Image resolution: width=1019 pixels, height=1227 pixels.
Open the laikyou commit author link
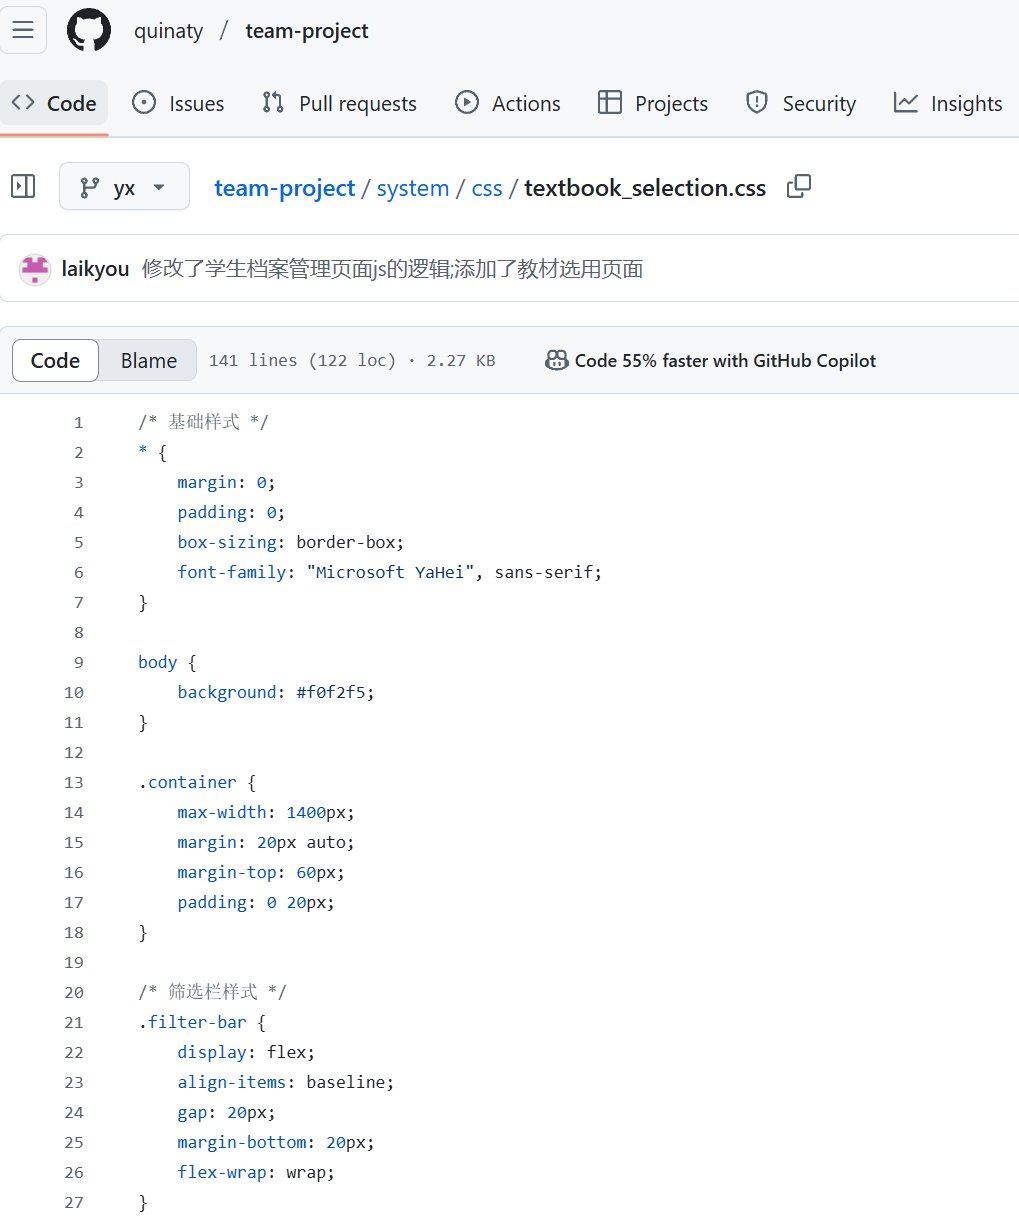click(95, 269)
